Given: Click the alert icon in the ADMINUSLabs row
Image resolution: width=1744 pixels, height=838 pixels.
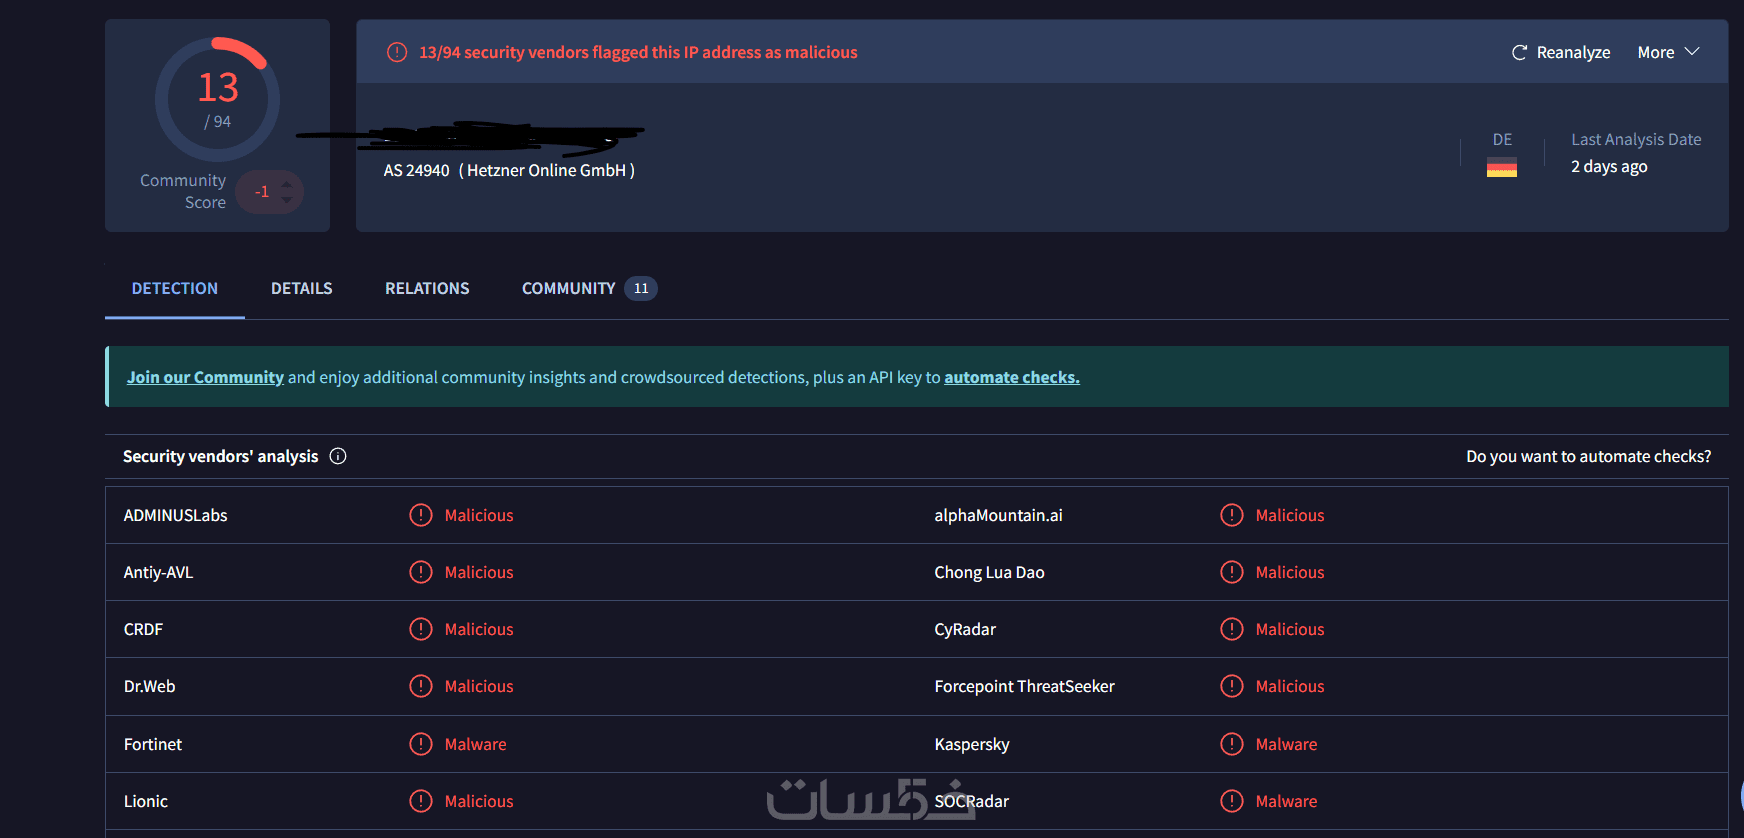Looking at the screenshot, I should (x=421, y=515).
